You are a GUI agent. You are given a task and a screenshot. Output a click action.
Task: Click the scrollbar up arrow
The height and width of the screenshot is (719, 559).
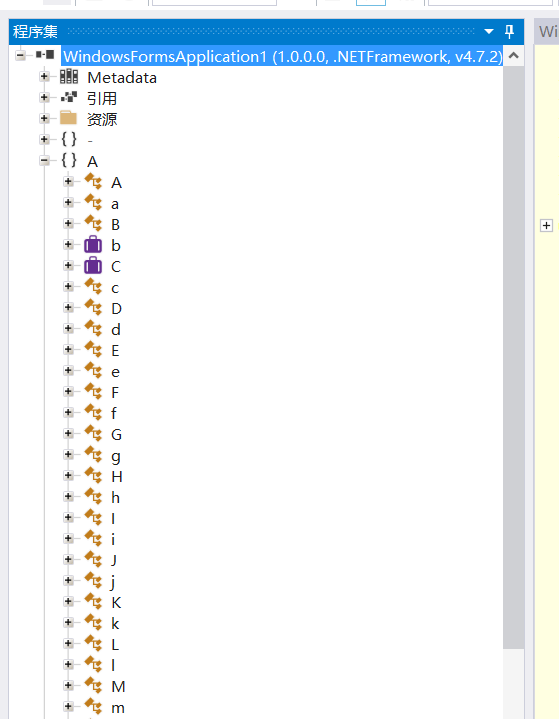click(x=514, y=56)
